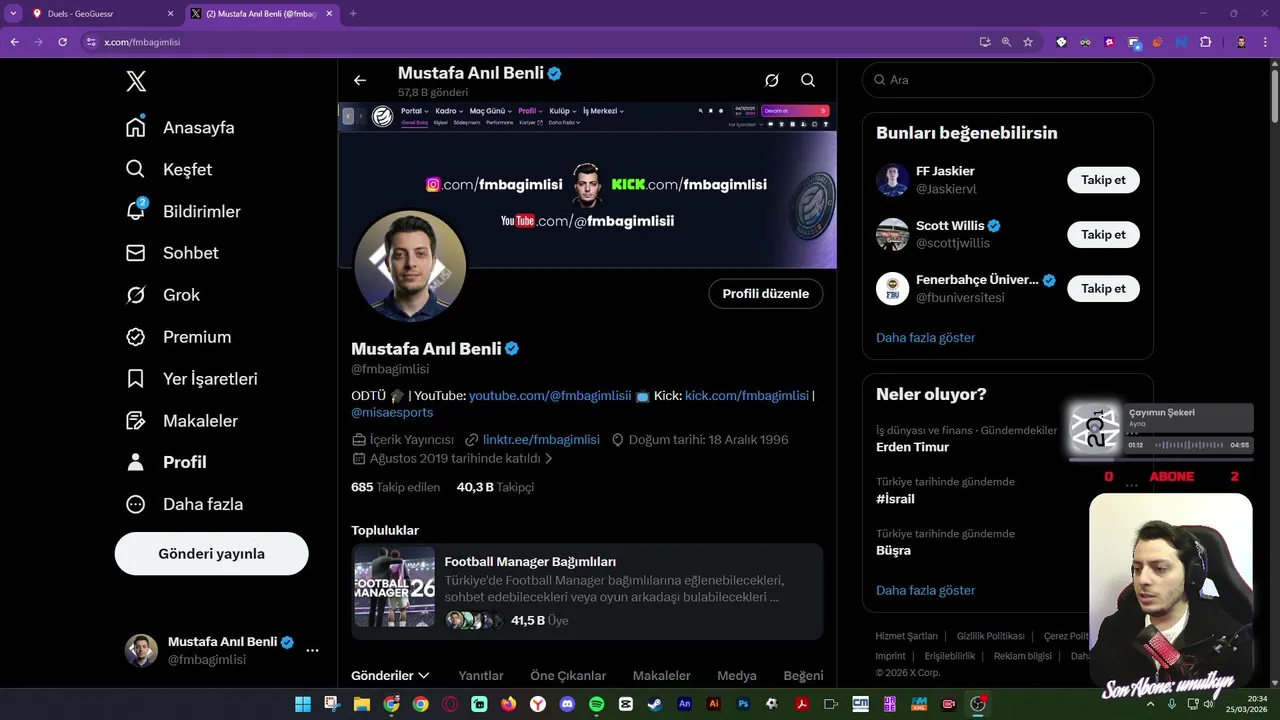Viewport: 1280px width, 720px height.
Task: Click install app icon in address bar
Action: pyautogui.click(x=985, y=42)
